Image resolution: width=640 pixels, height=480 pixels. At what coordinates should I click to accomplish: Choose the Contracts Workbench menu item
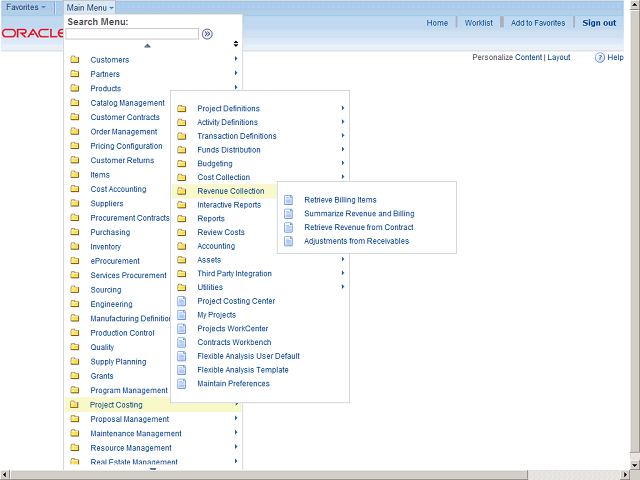coord(234,342)
